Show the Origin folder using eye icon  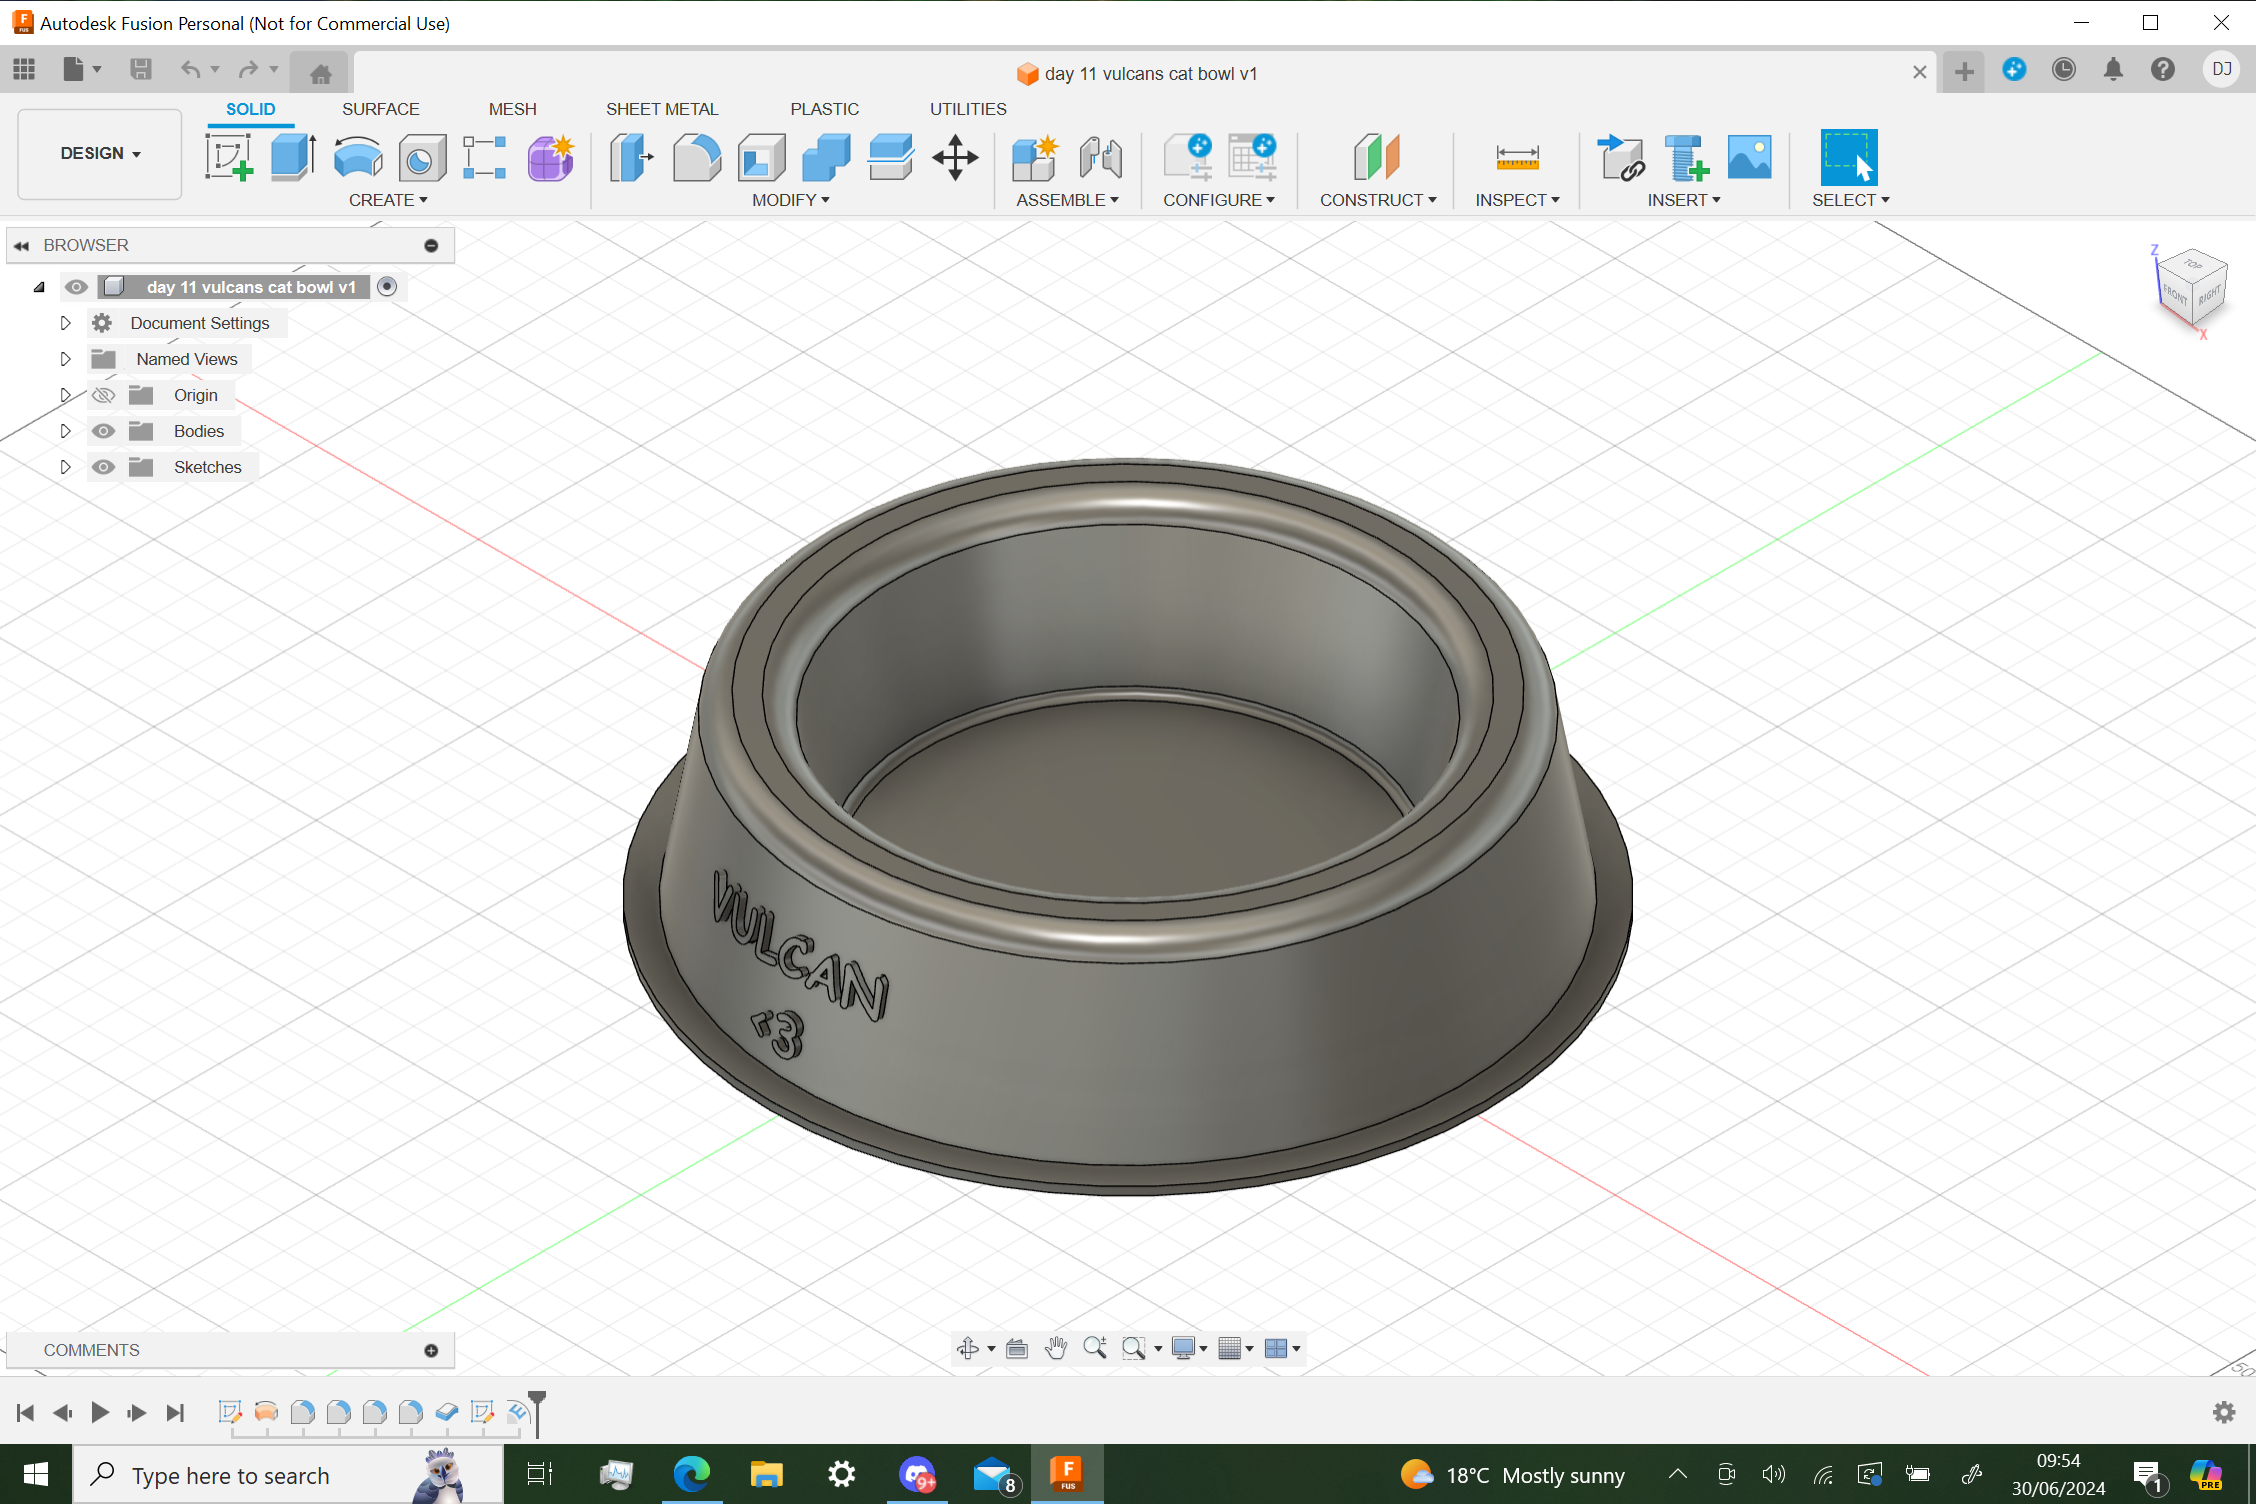pos(103,395)
